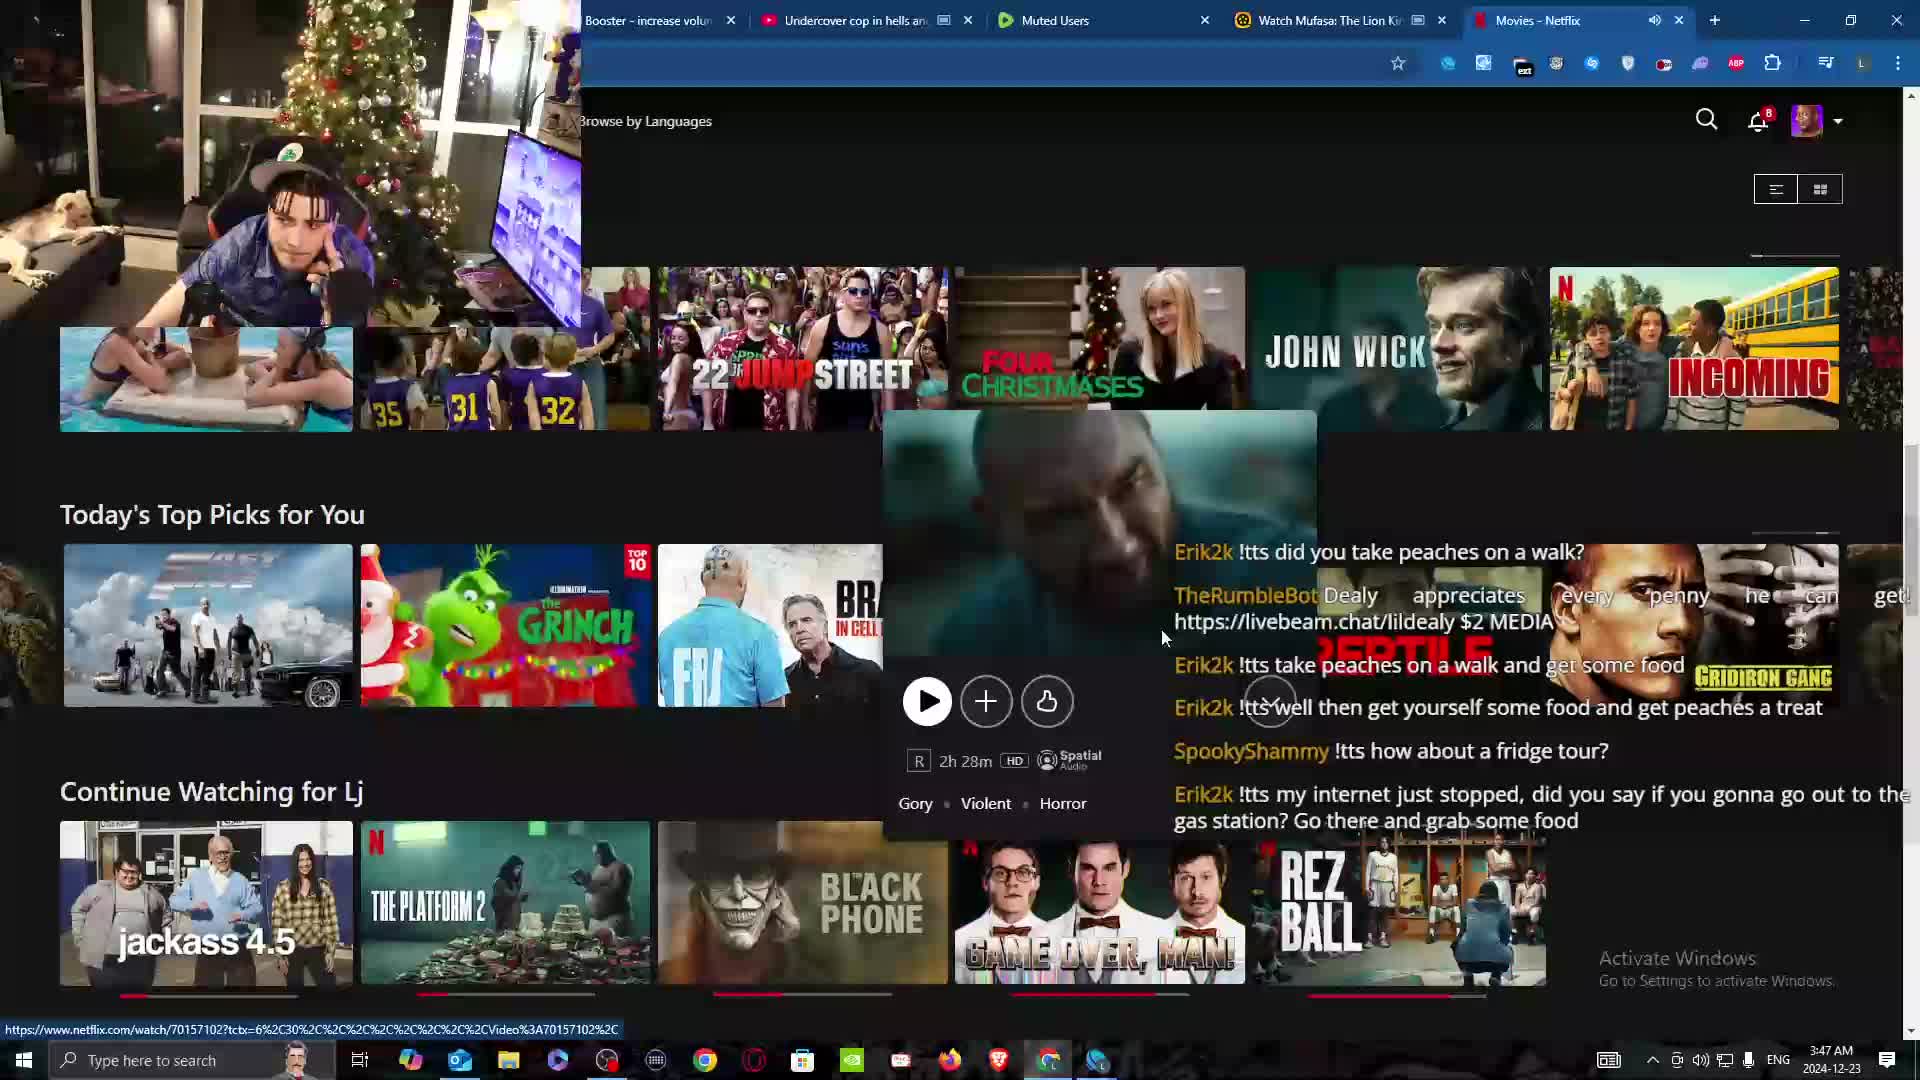Image resolution: width=1920 pixels, height=1080 pixels.
Task: Open File Explorer from taskbar
Action: [x=509, y=1060]
